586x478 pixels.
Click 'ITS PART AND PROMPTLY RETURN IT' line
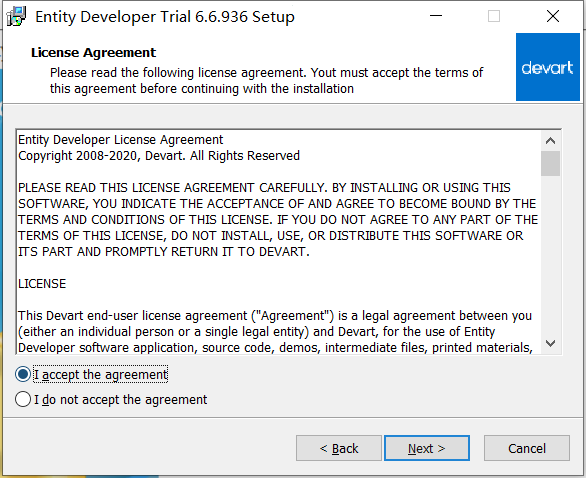pos(164,252)
